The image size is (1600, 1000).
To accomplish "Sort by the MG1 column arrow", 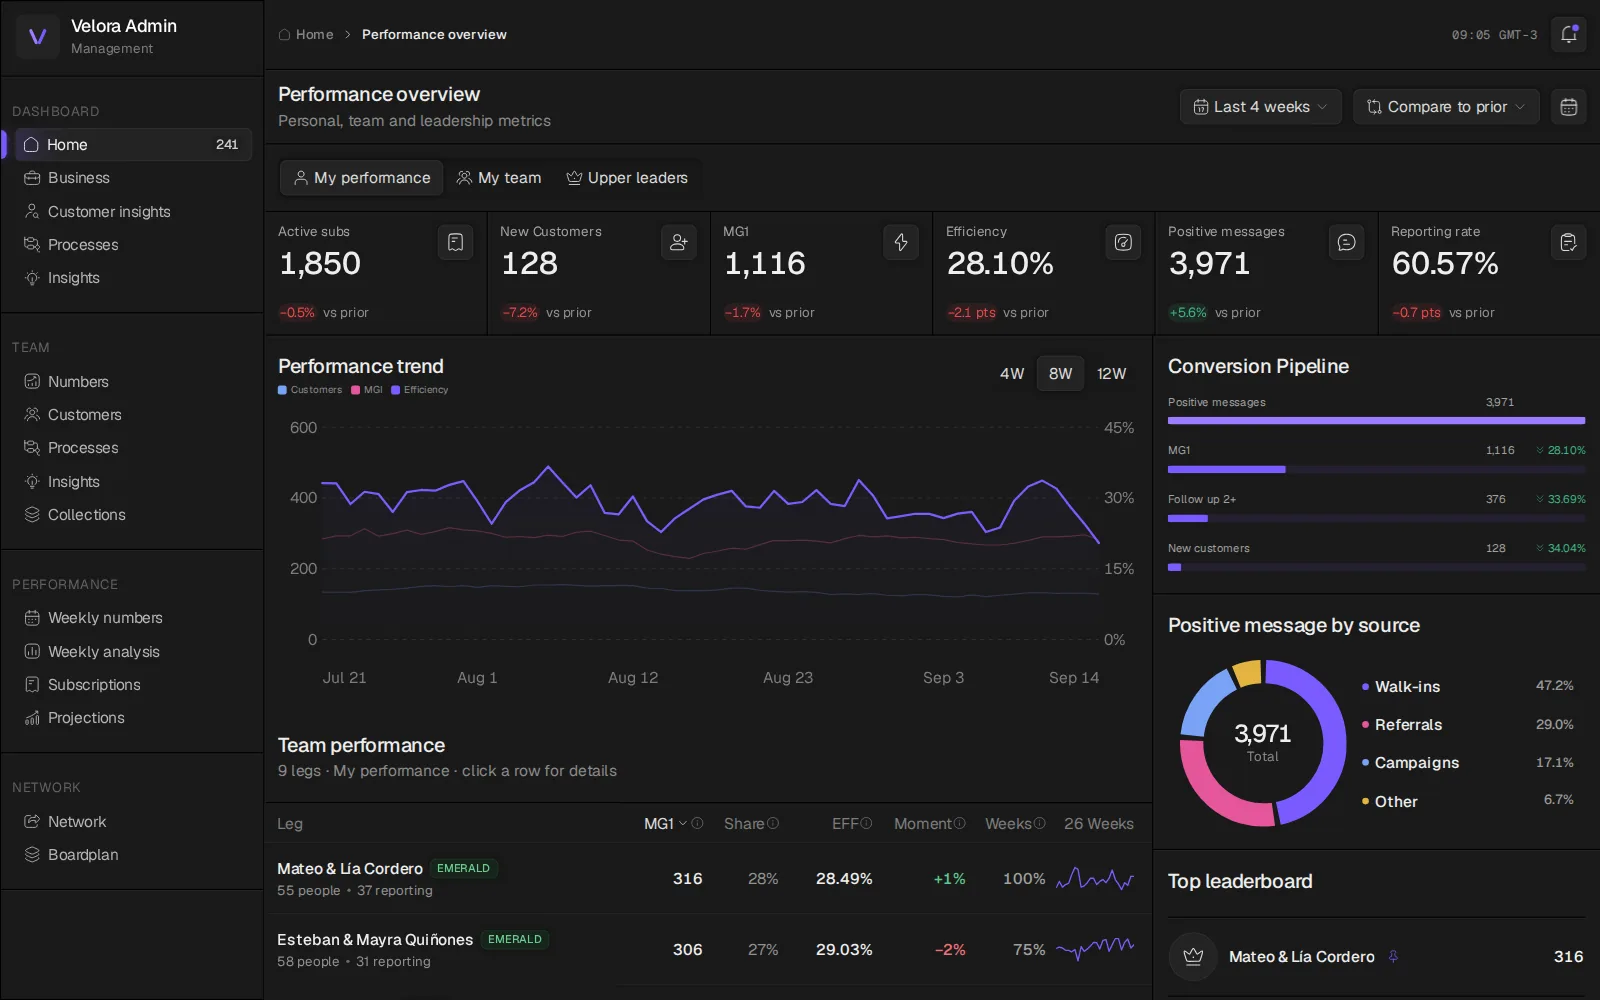I will [x=683, y=823].
